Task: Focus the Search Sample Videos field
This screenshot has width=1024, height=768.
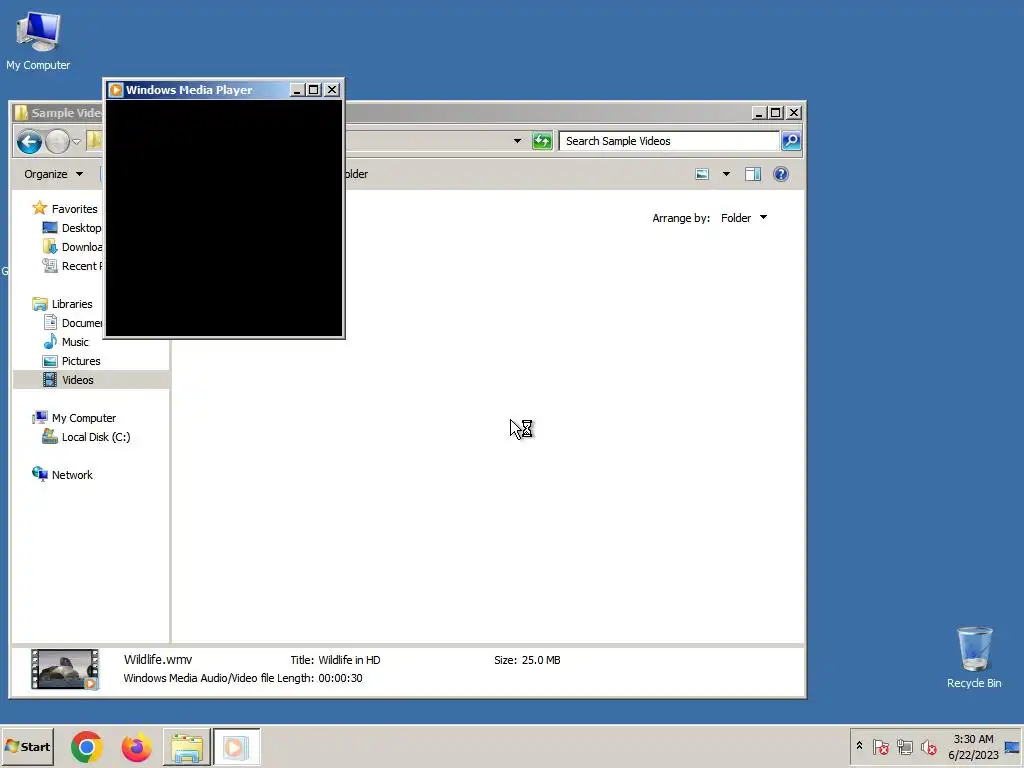Action: click(669, 141)
